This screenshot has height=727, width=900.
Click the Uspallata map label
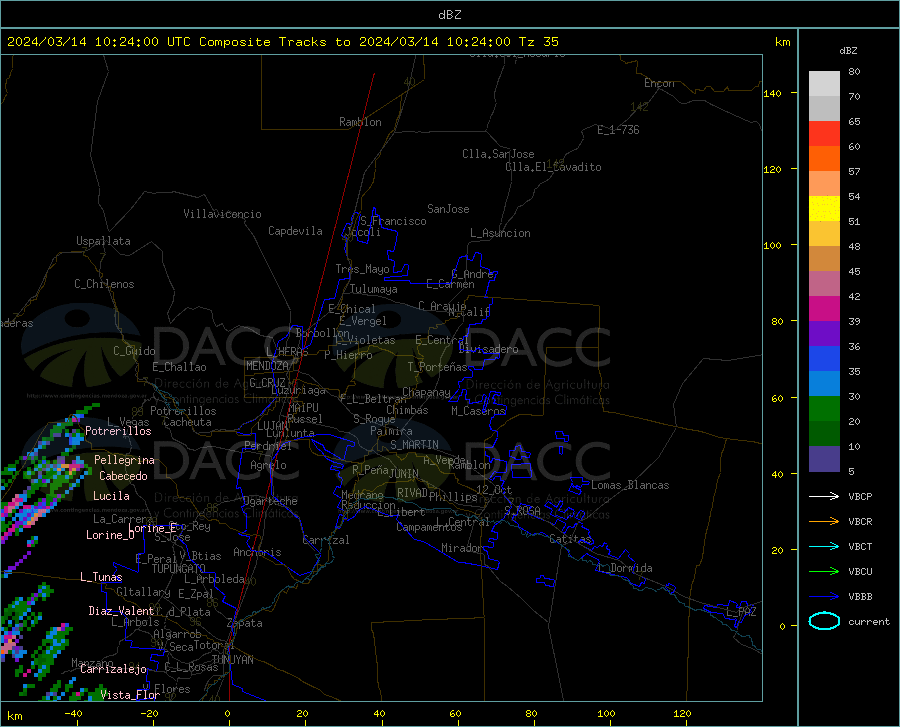[x=103, y=241]
